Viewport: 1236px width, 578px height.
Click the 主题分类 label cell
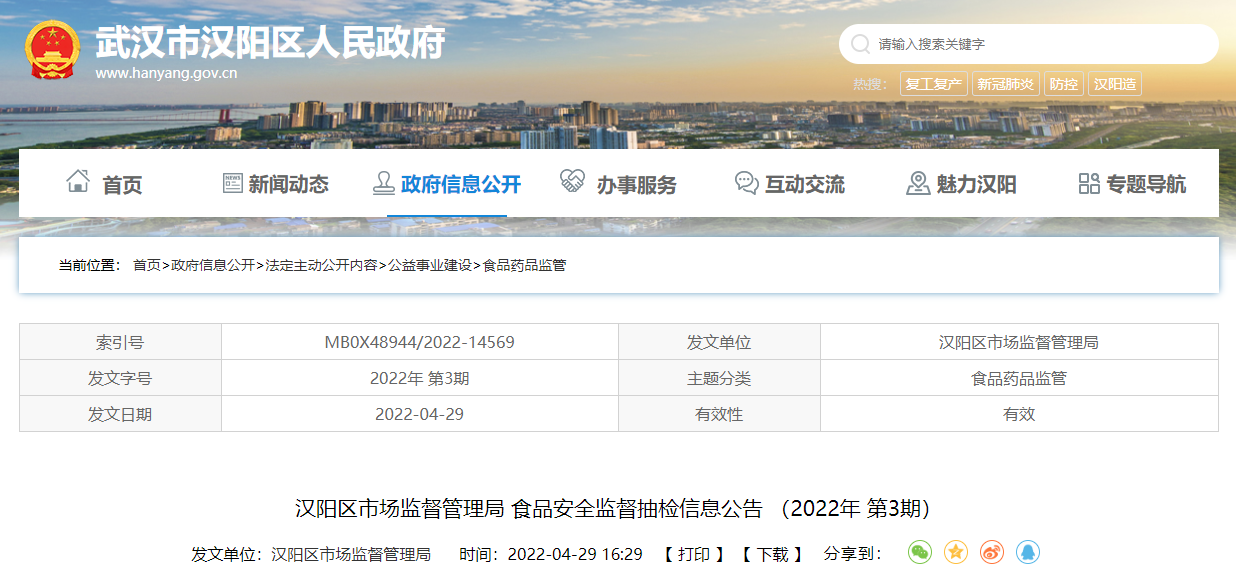[719, 378]
